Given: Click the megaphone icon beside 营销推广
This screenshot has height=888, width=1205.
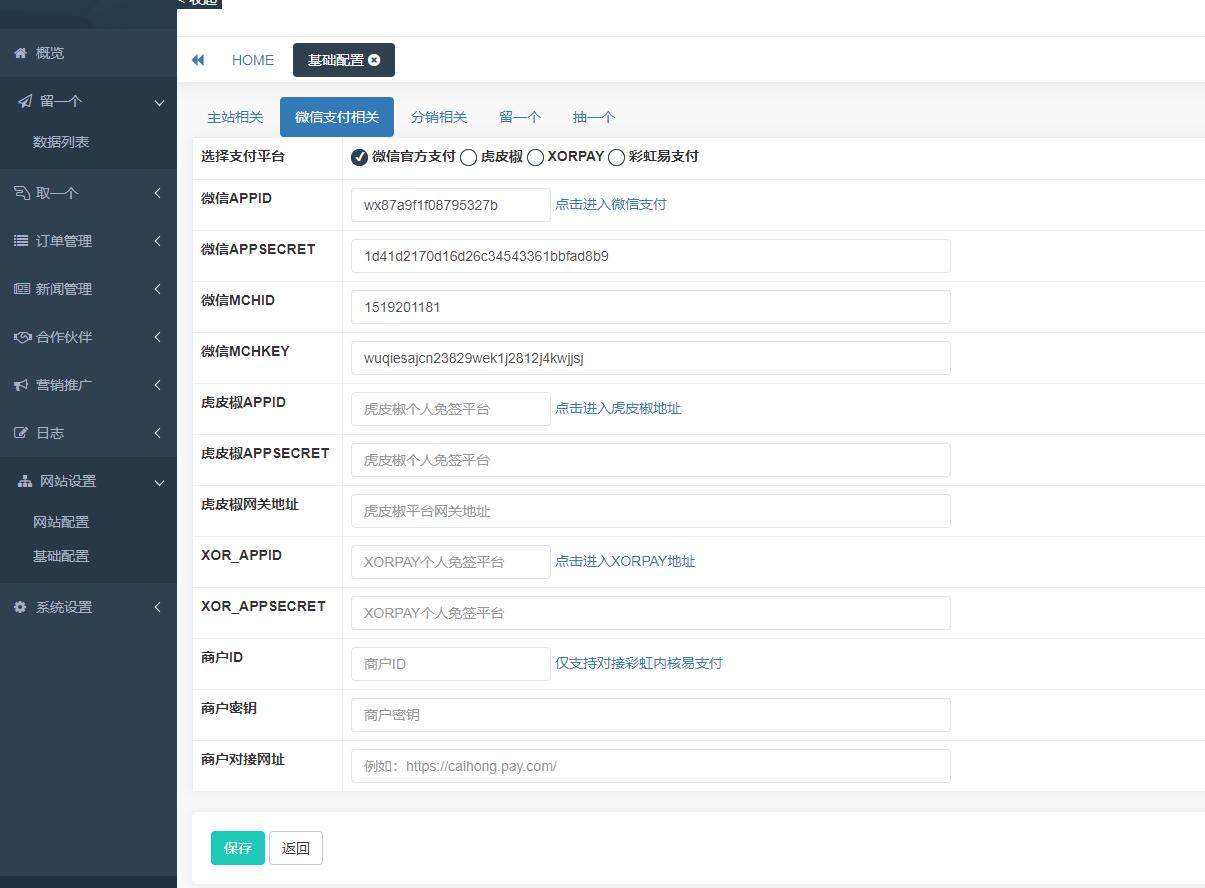Looking at the screenshot, I should pos(20,385).
